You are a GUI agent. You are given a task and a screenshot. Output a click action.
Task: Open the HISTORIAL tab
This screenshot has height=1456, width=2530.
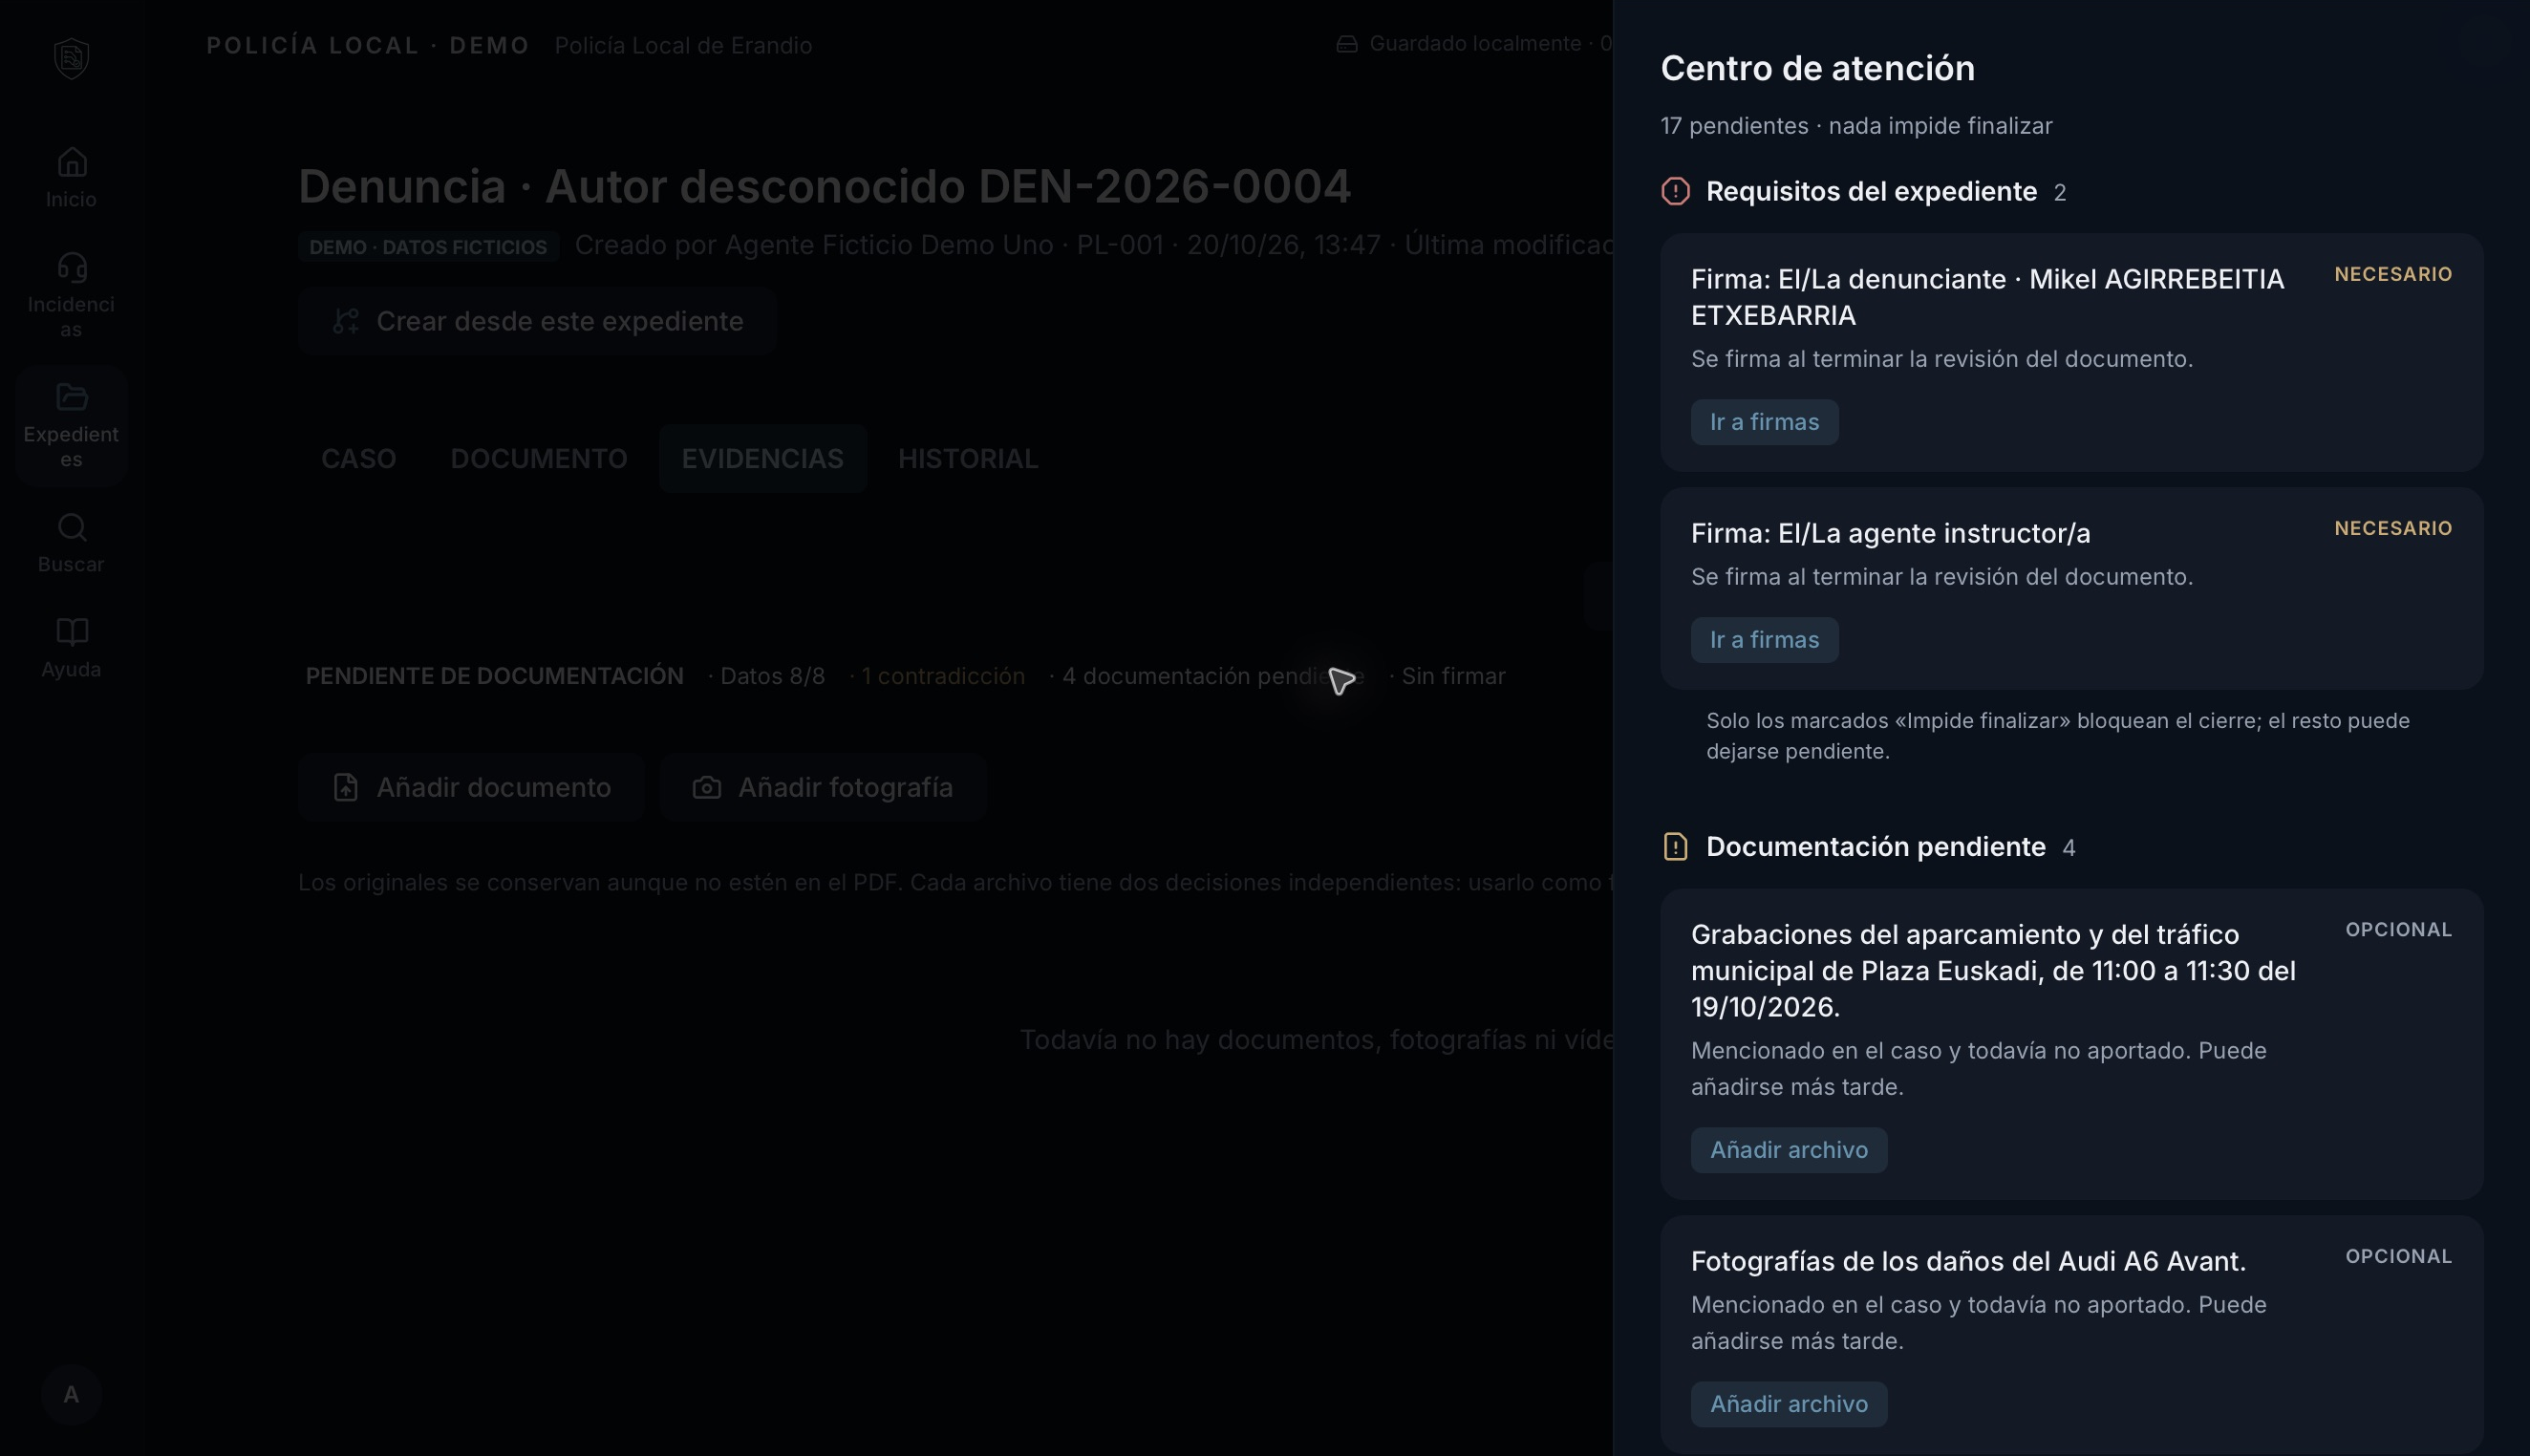click(x=967, y=458)
